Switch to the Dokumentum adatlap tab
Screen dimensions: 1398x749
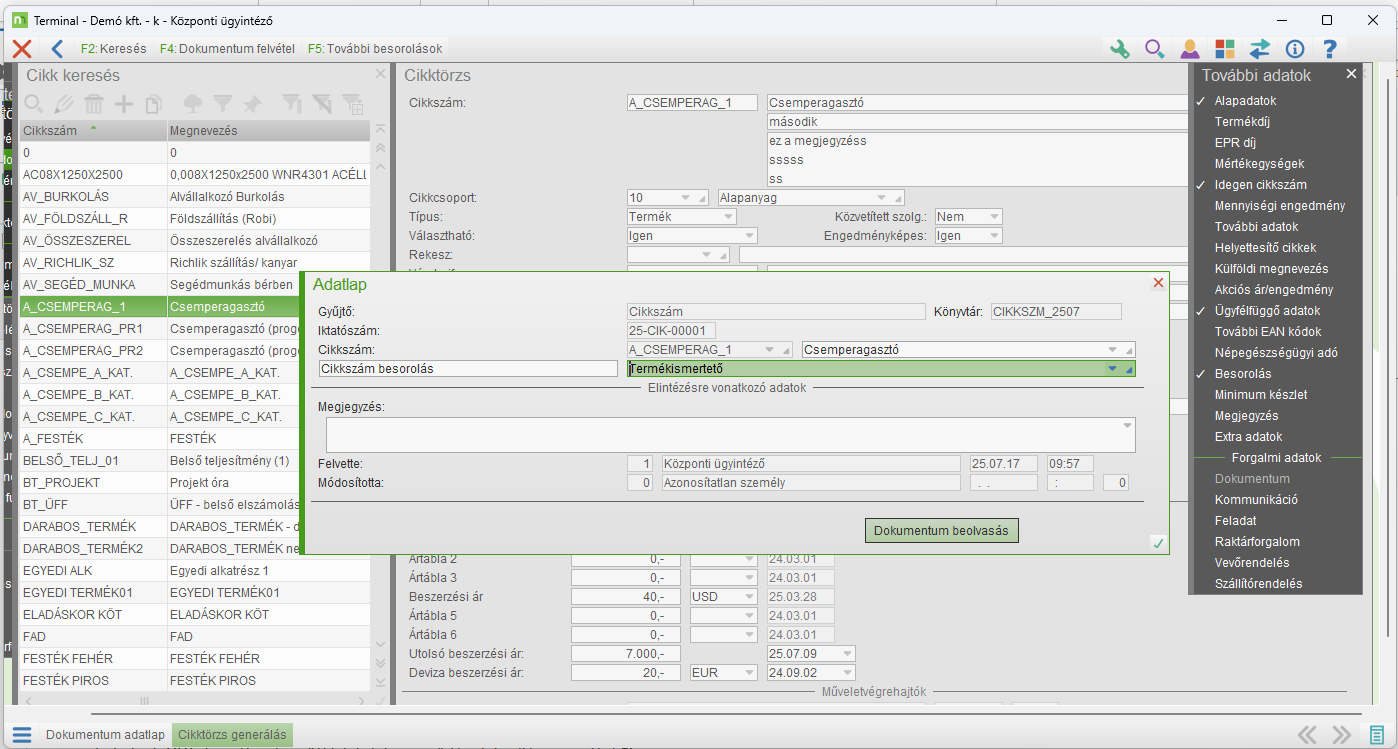[105, 735]
